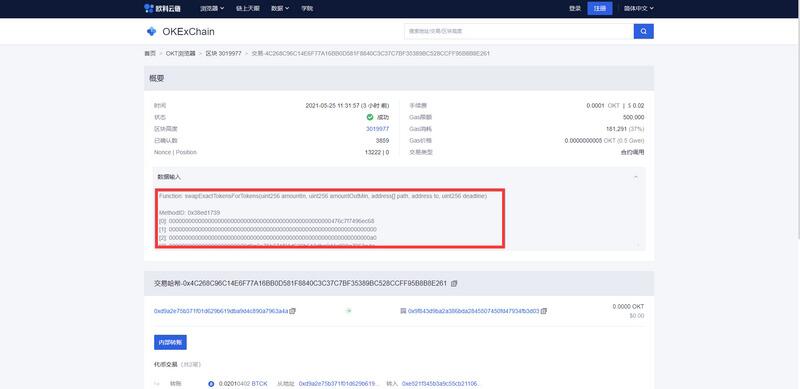Viewport: 800px width, 389px height.
Task: Collapse the 数据输入 section with the arrow
Action: coord(636,177)
